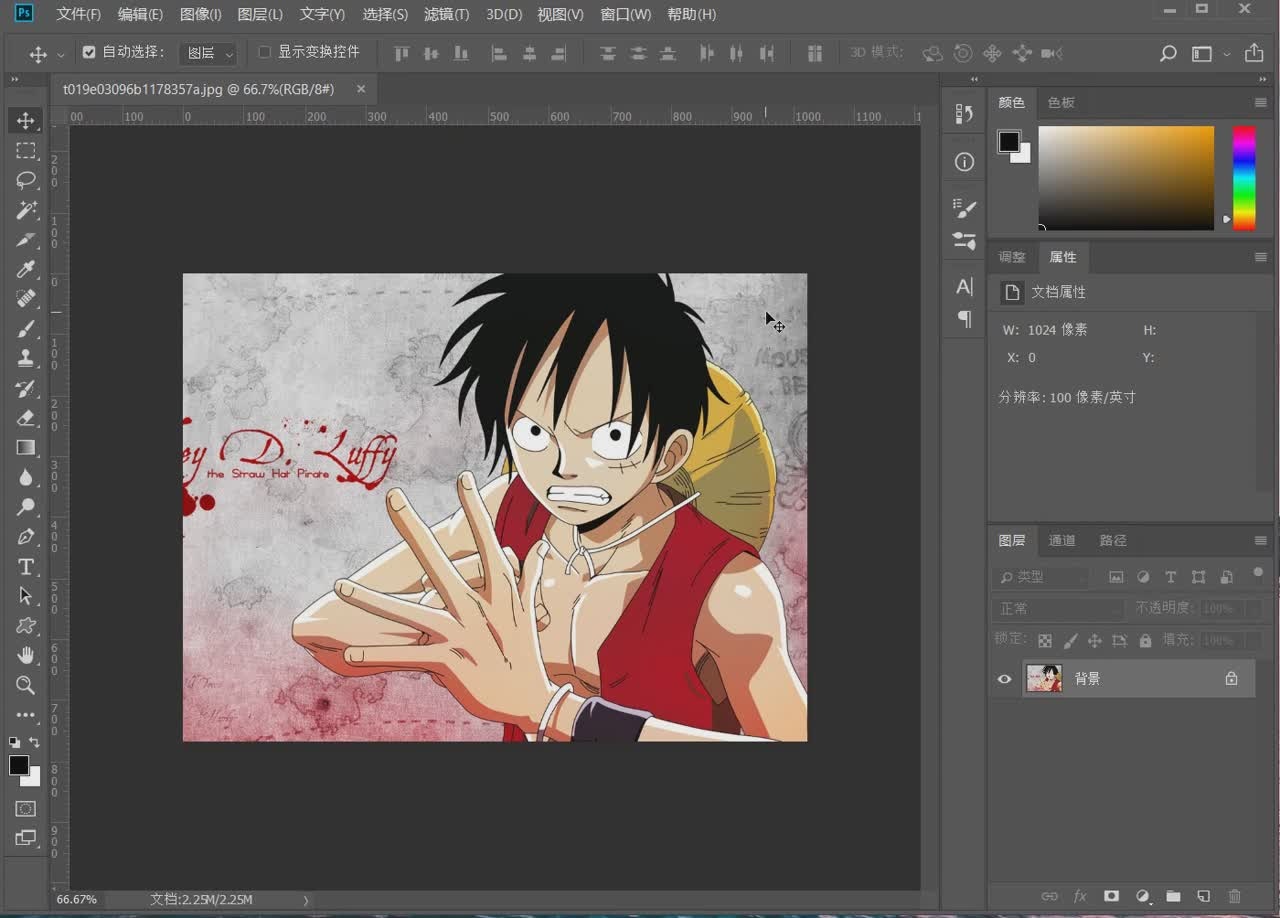The height and width of the screenshot is (918, 1280).
Task: Select the Eyedropper tool
Action: tap(26, 269)
